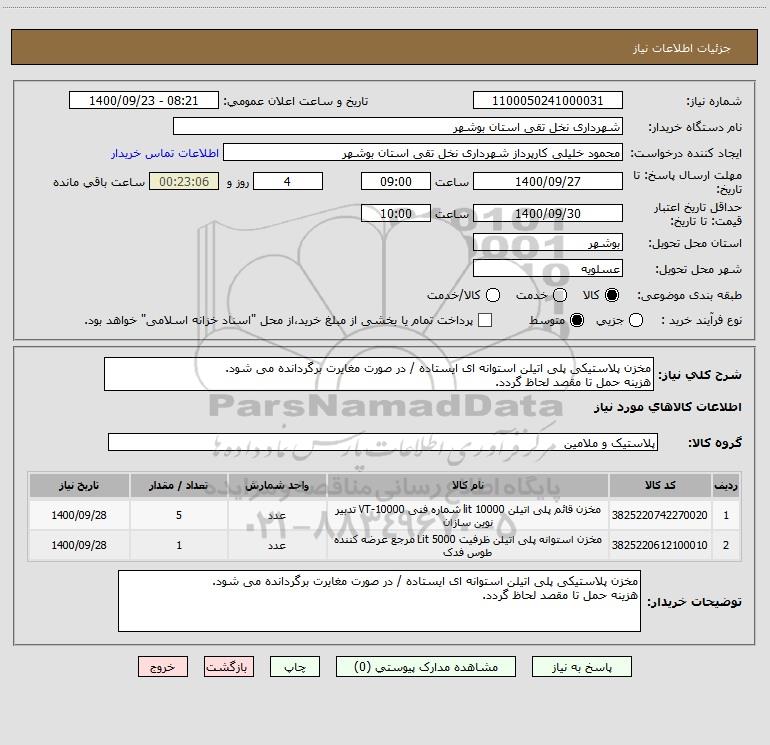The width and height of the screenshot is (770, 745).
Task: Click the response deadline date 1400/09/27 field
Action: (548, 181)
